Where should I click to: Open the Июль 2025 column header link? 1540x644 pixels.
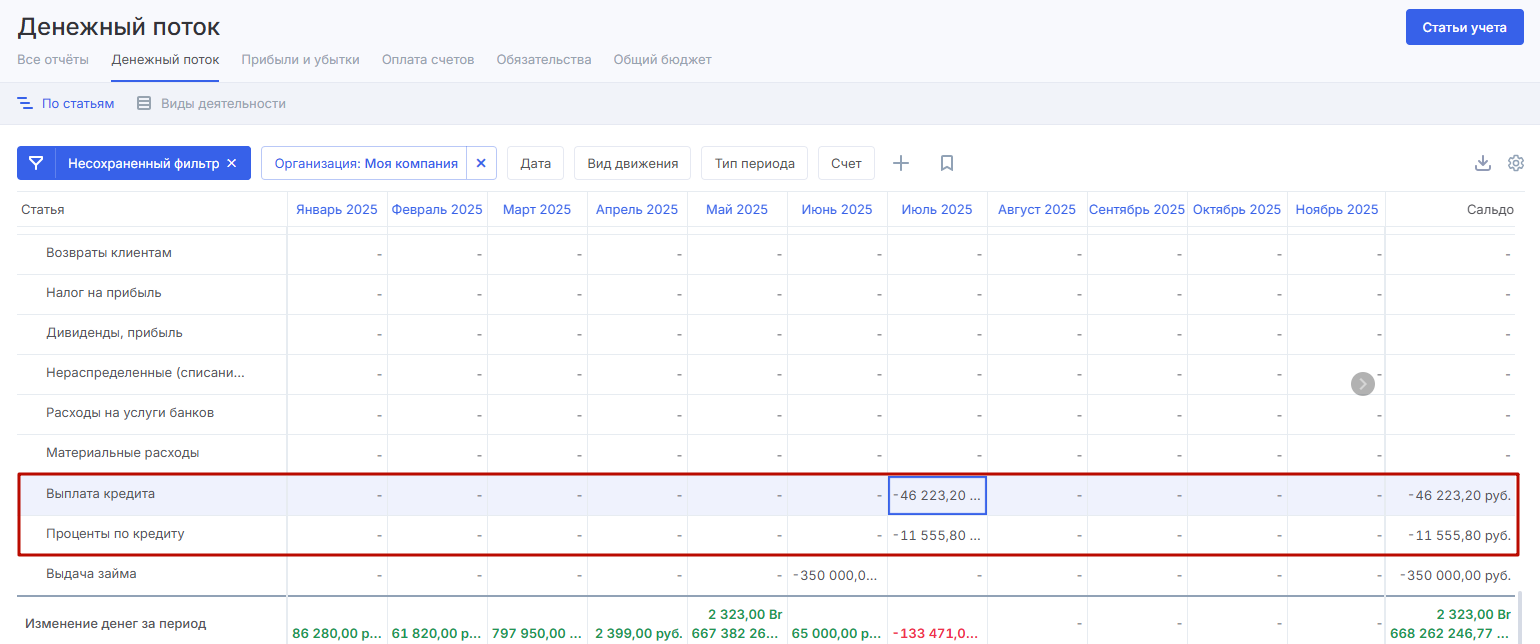pos(937,209)
